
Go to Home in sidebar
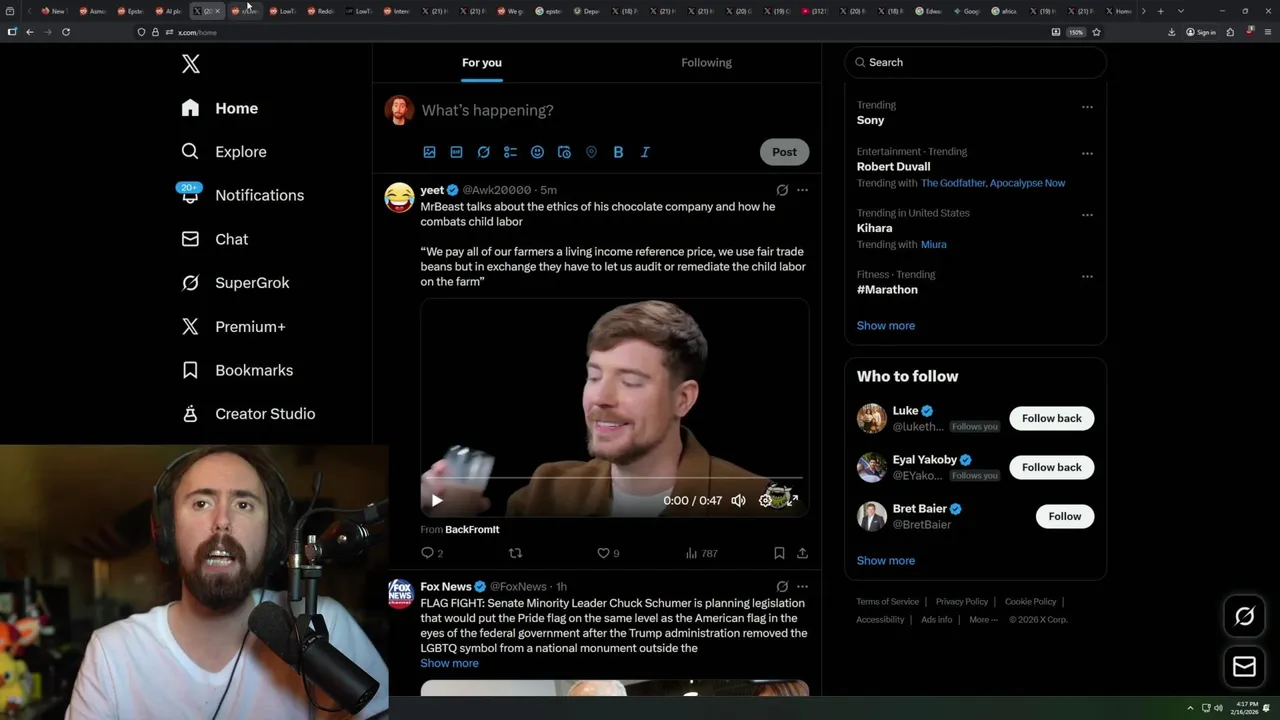tap(219, 108)
